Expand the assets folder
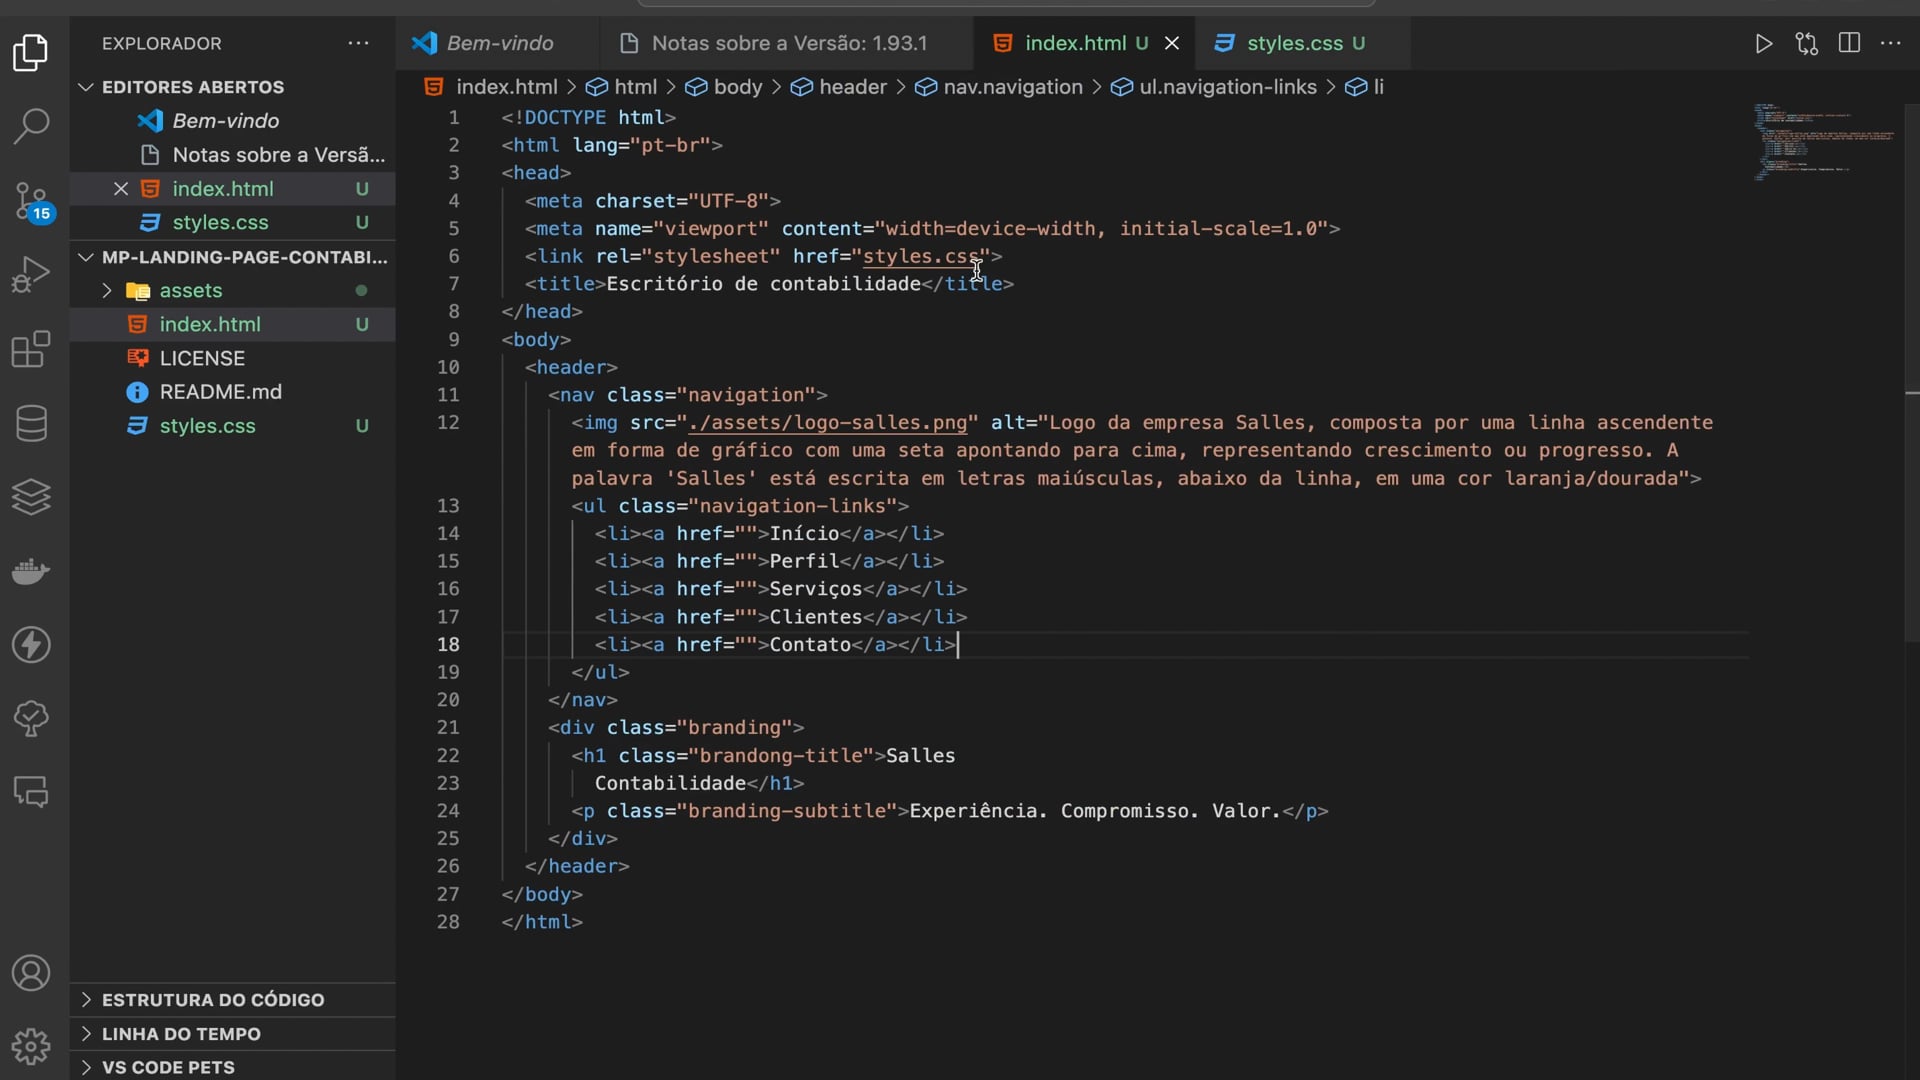Screen dimensions: 1920x1080 click(190, 290)
